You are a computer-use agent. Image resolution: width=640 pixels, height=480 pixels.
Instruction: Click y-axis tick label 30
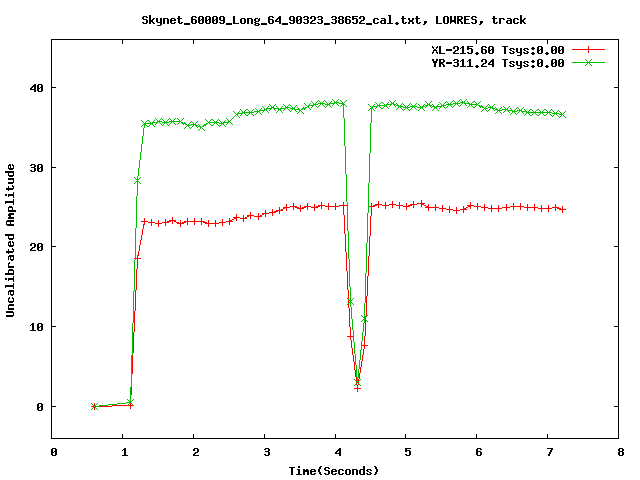[x=37, y=168]
